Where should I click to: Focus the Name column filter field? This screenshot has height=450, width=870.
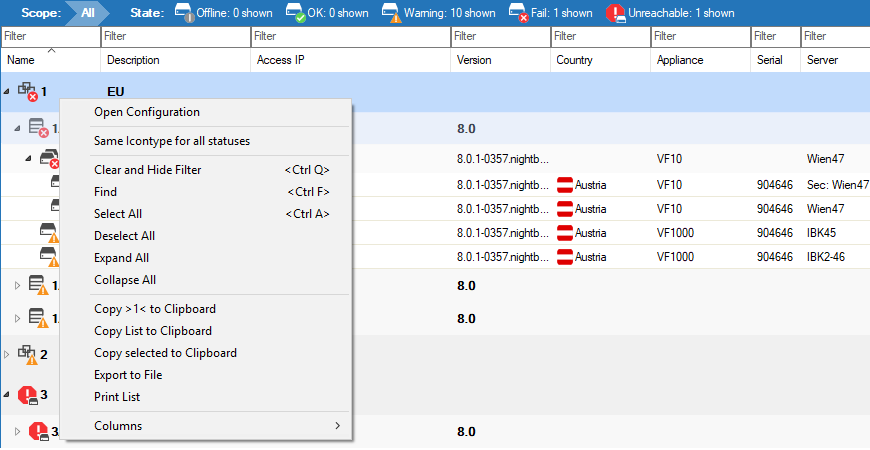[x=50, y=37]
